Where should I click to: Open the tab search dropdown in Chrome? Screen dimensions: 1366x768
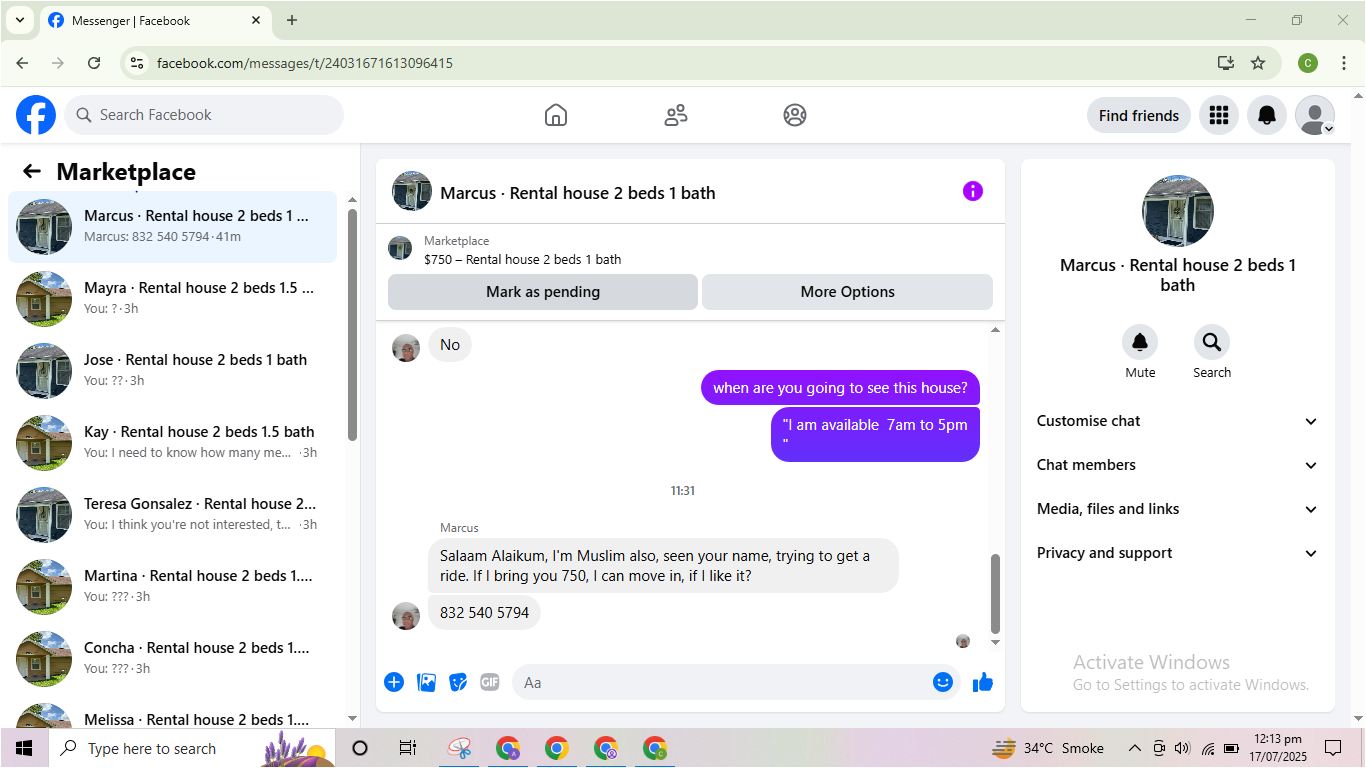click(x=19, y=20)
